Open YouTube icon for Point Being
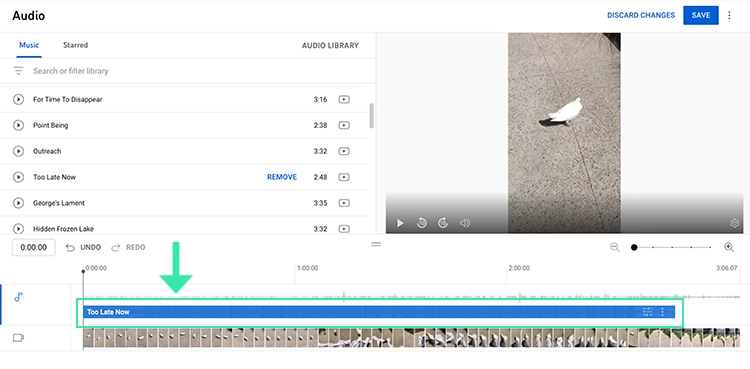The width and height of the screenshot is (750, 369). pos(344,125)
